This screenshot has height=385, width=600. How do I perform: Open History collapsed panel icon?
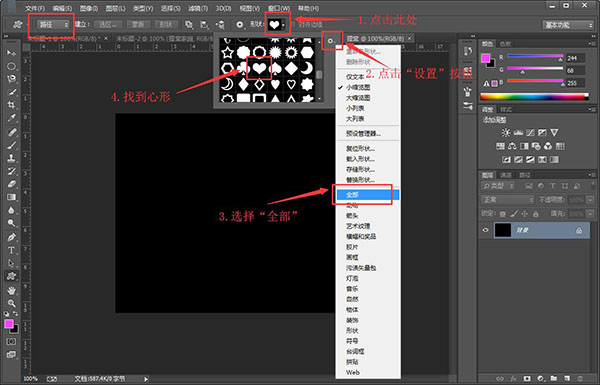click(467, 51)
